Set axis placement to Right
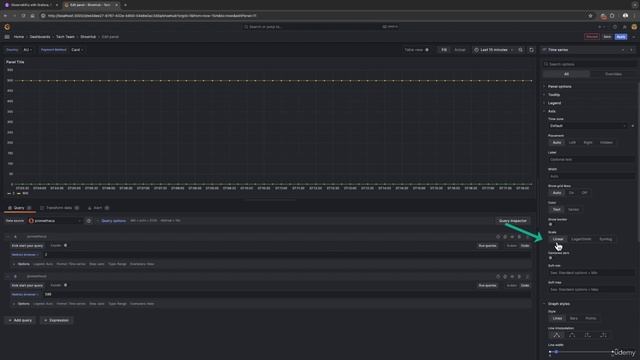640x360 pixels. (588, 142)
